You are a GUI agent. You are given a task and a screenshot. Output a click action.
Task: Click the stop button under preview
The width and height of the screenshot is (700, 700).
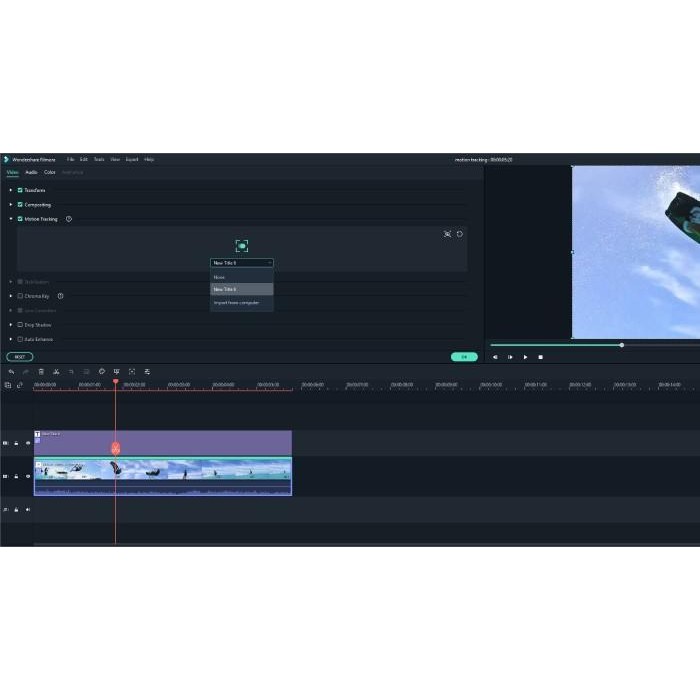(x=540, y=357)
